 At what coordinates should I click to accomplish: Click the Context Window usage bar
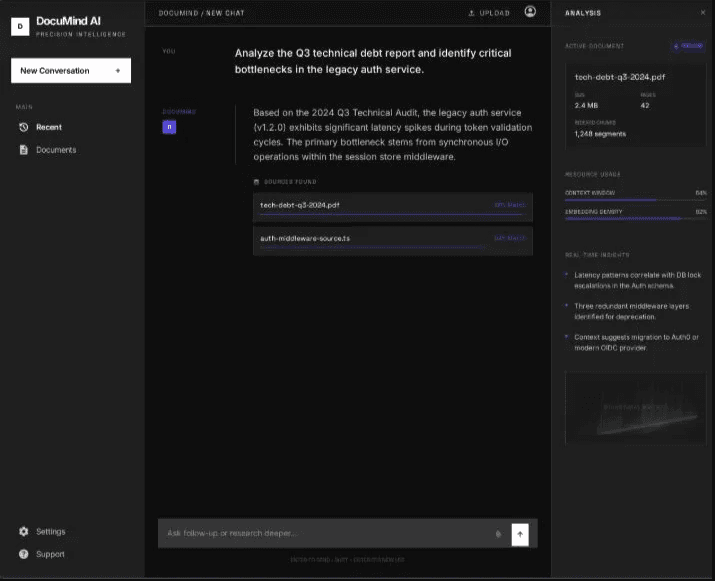(636, 200)
